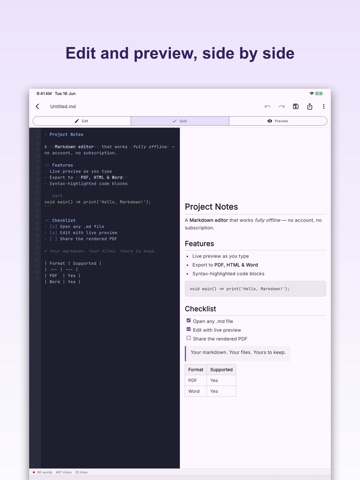Click the Format table header cell

196,370
